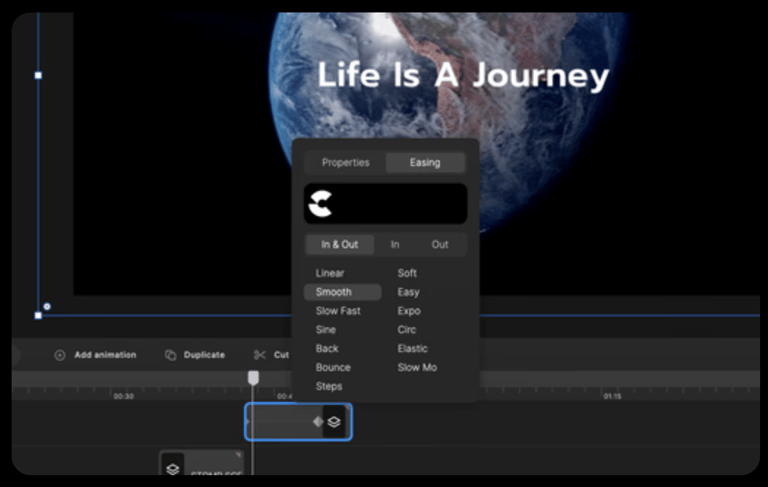The image size is (768, 487).
Task: Select Easy easing
Action: click(408, 292)
